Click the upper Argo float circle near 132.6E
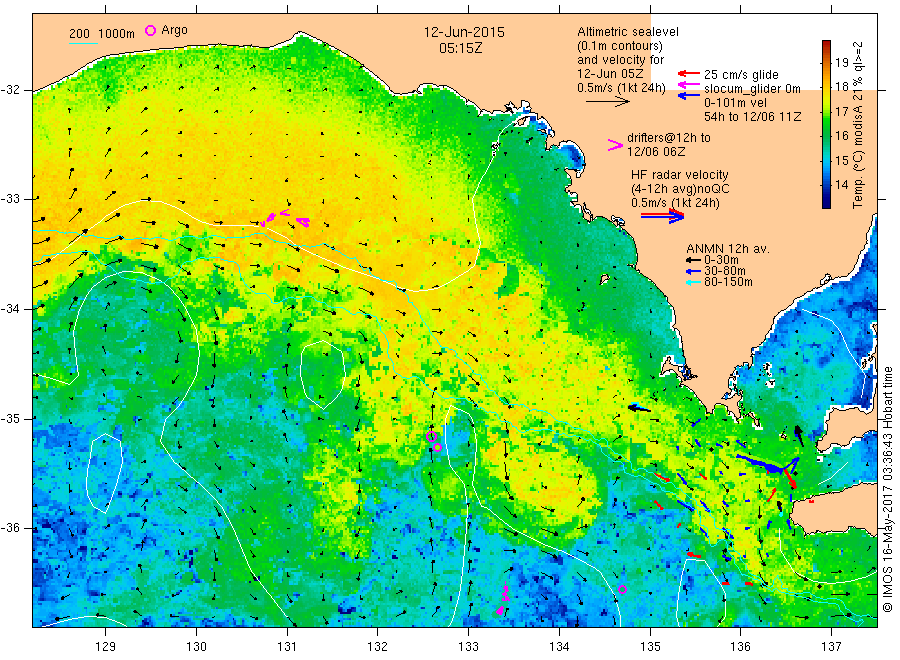 [432, 437]
